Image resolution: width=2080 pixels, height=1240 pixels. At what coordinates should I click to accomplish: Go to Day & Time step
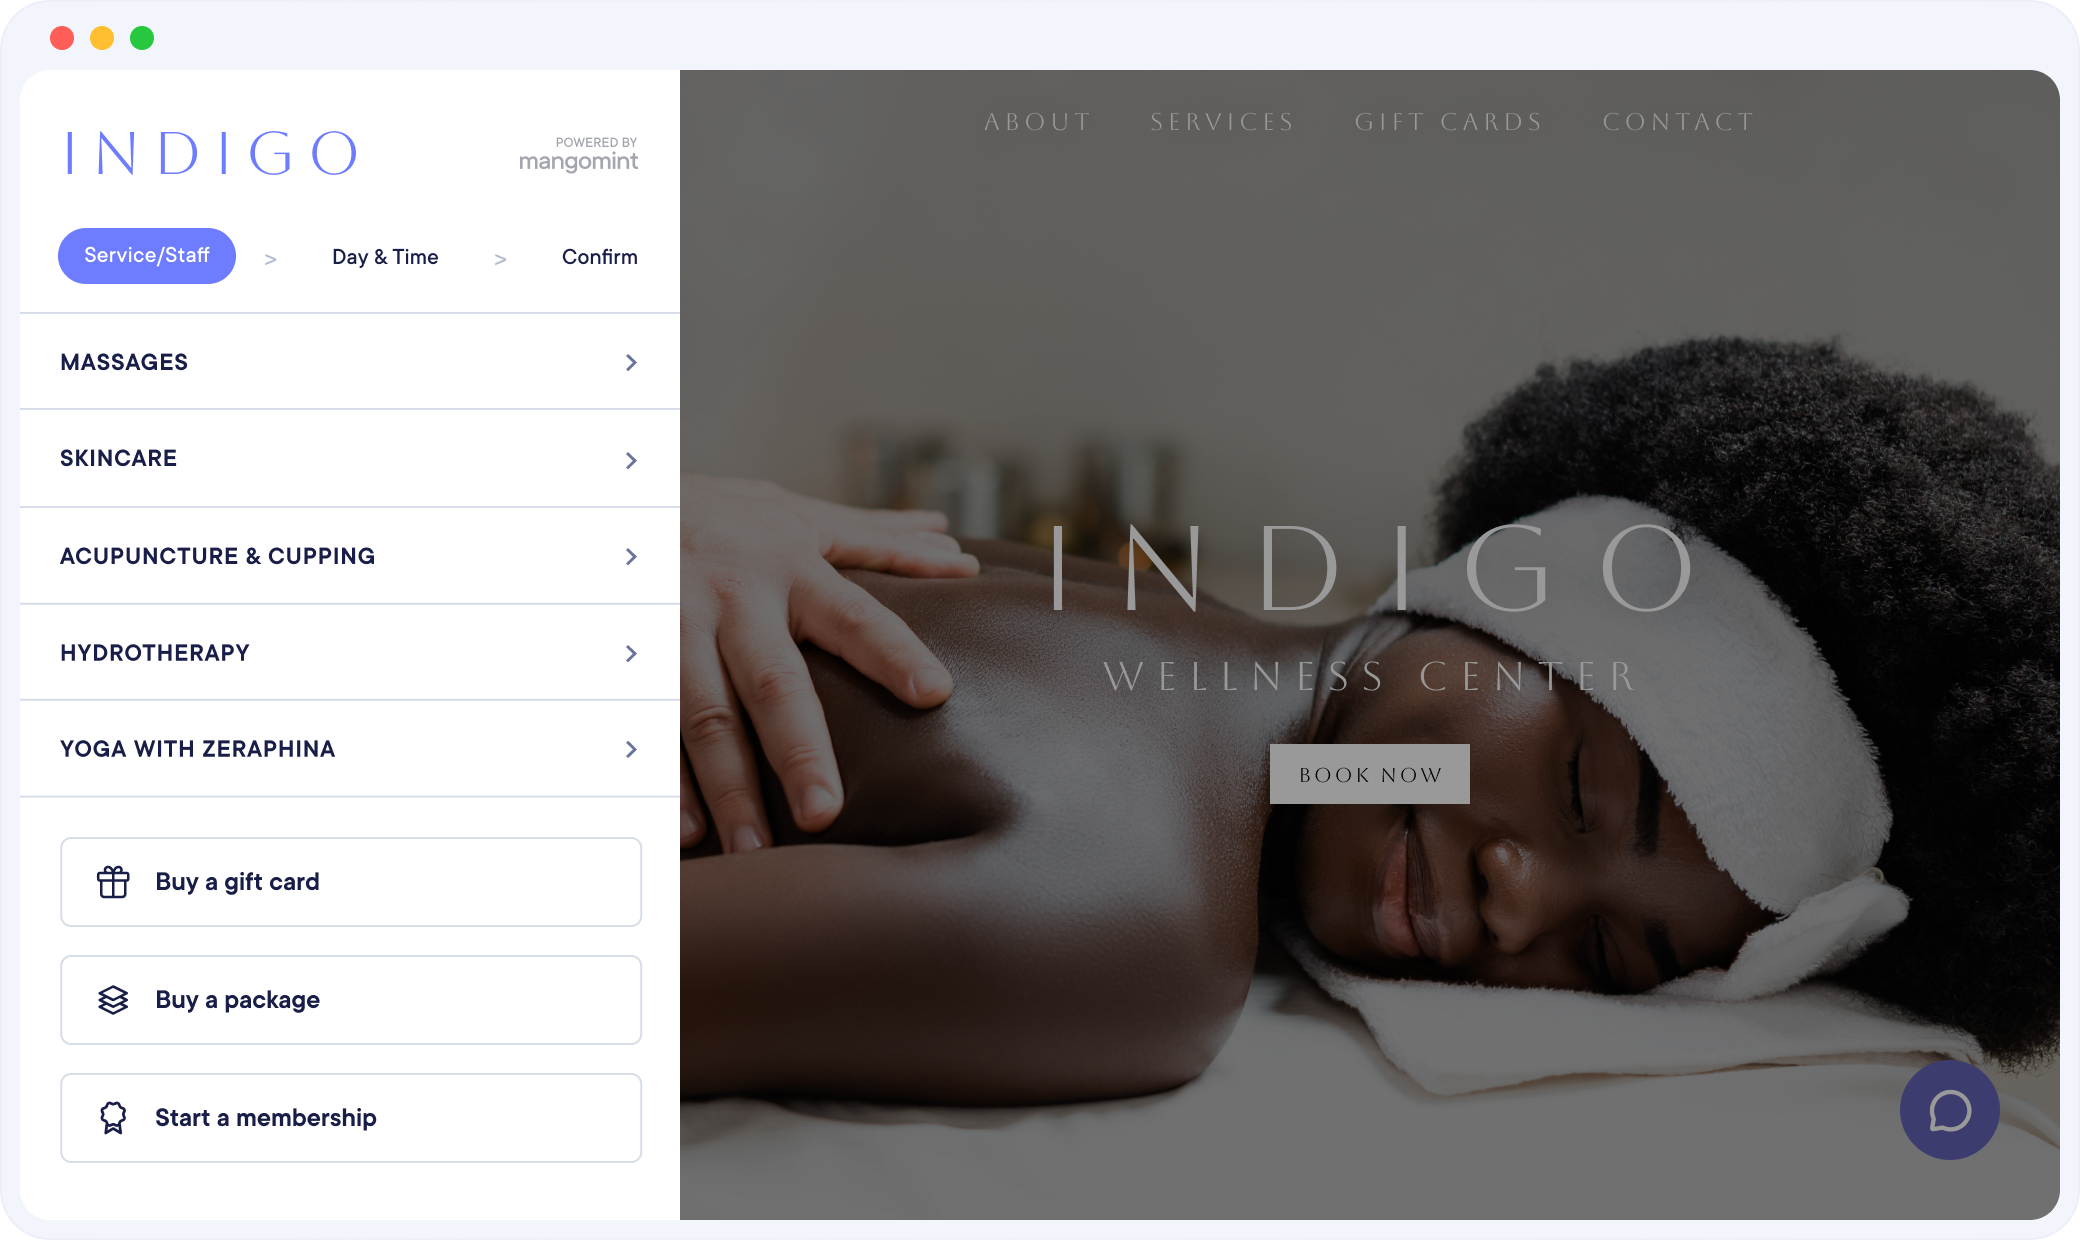(x=385, y=257)
